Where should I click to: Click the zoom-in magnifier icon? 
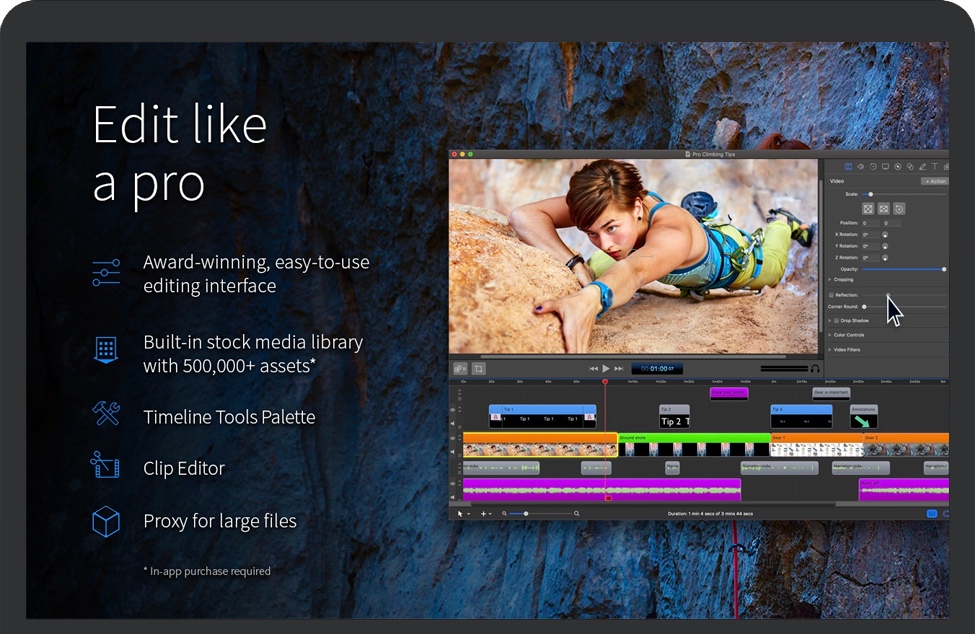(576, 514)
